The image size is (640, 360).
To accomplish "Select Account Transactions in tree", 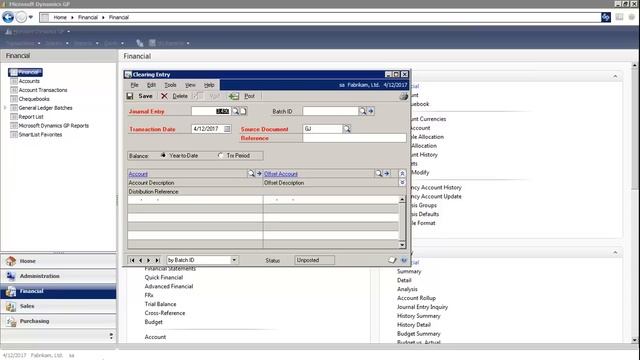I will pos(43,90).
